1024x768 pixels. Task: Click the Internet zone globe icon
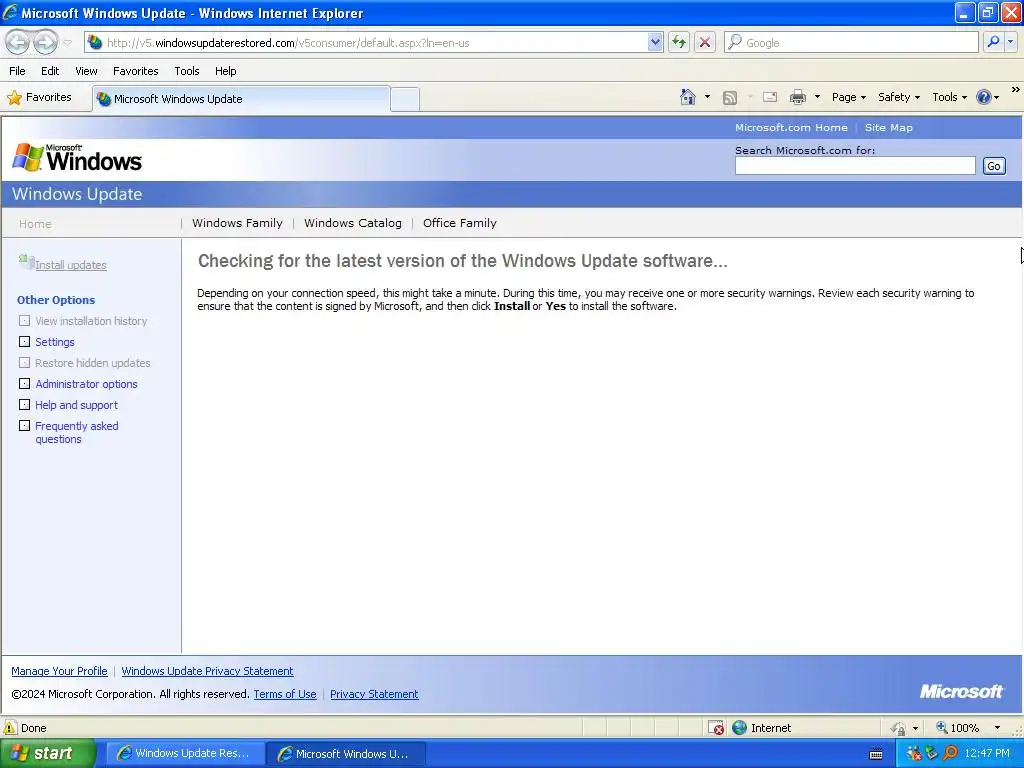coord(739,728)
